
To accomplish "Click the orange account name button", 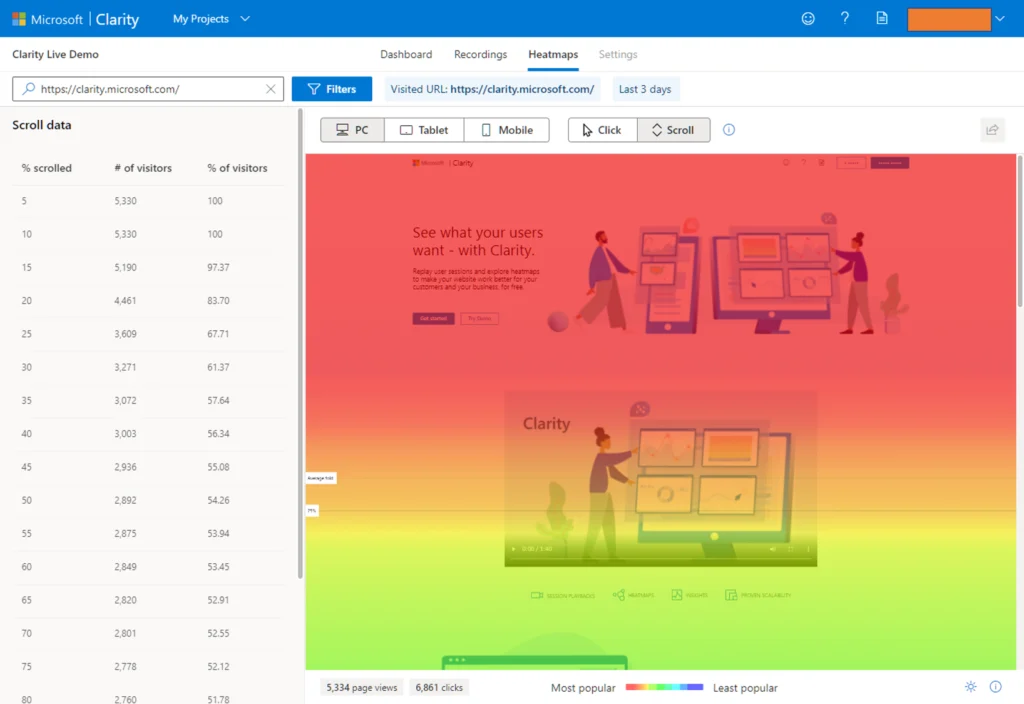I will (949, 19).
